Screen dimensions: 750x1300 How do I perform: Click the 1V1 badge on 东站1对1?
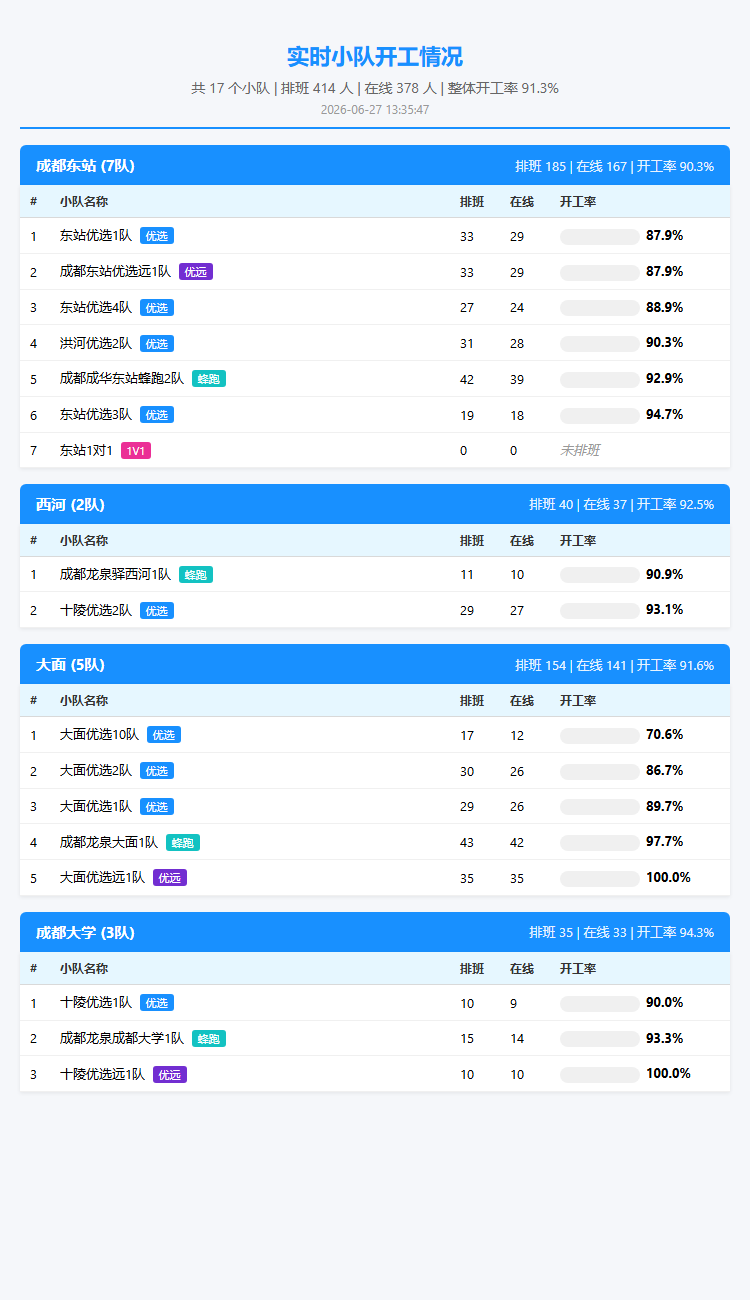click(x=136, y=451)
